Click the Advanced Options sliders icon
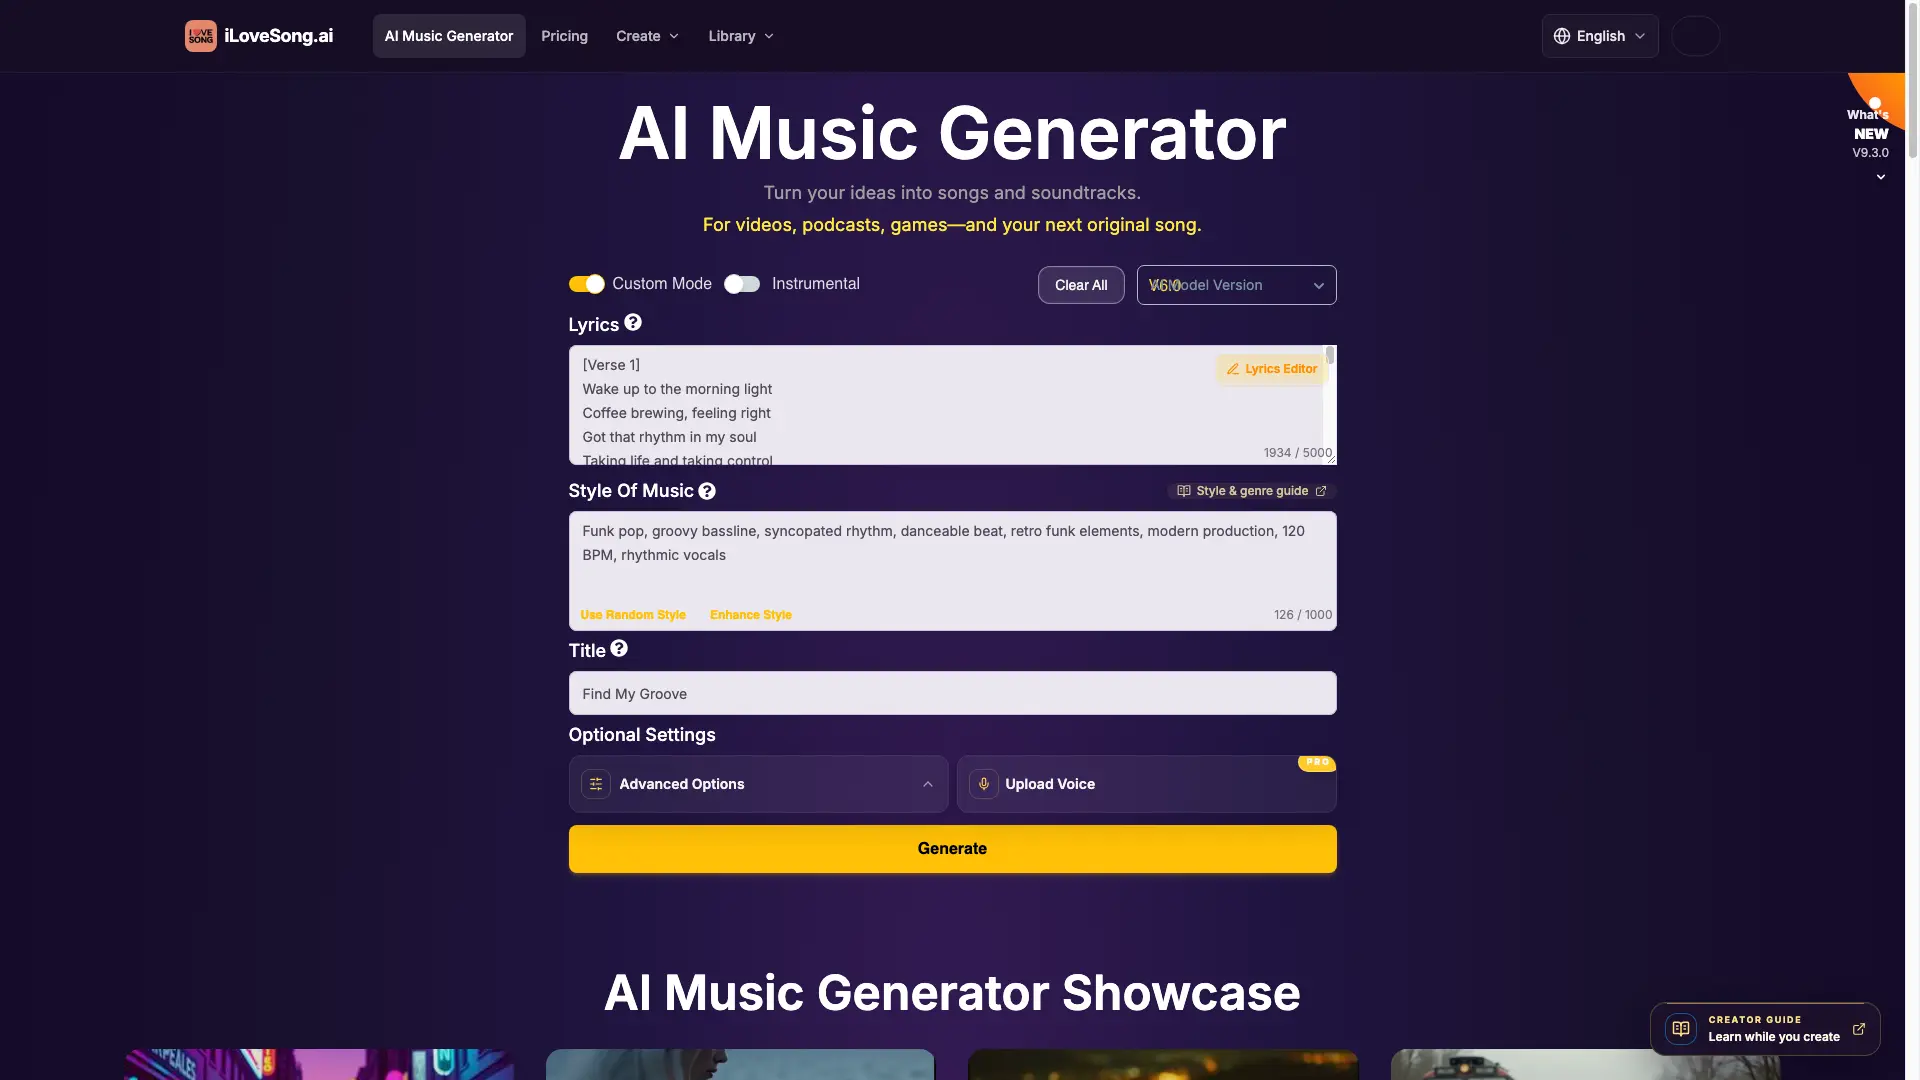 point(596,784)
